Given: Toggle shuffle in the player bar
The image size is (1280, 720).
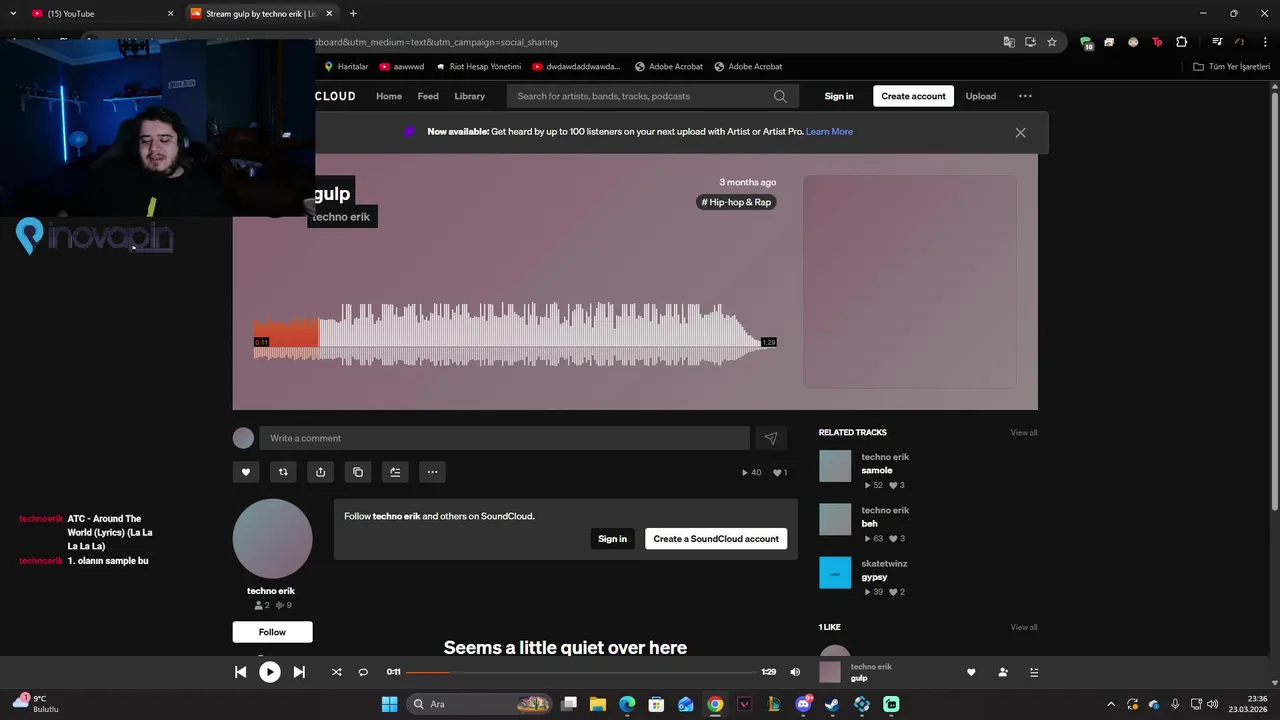Looking at the screenshot, I should [336, 672].
